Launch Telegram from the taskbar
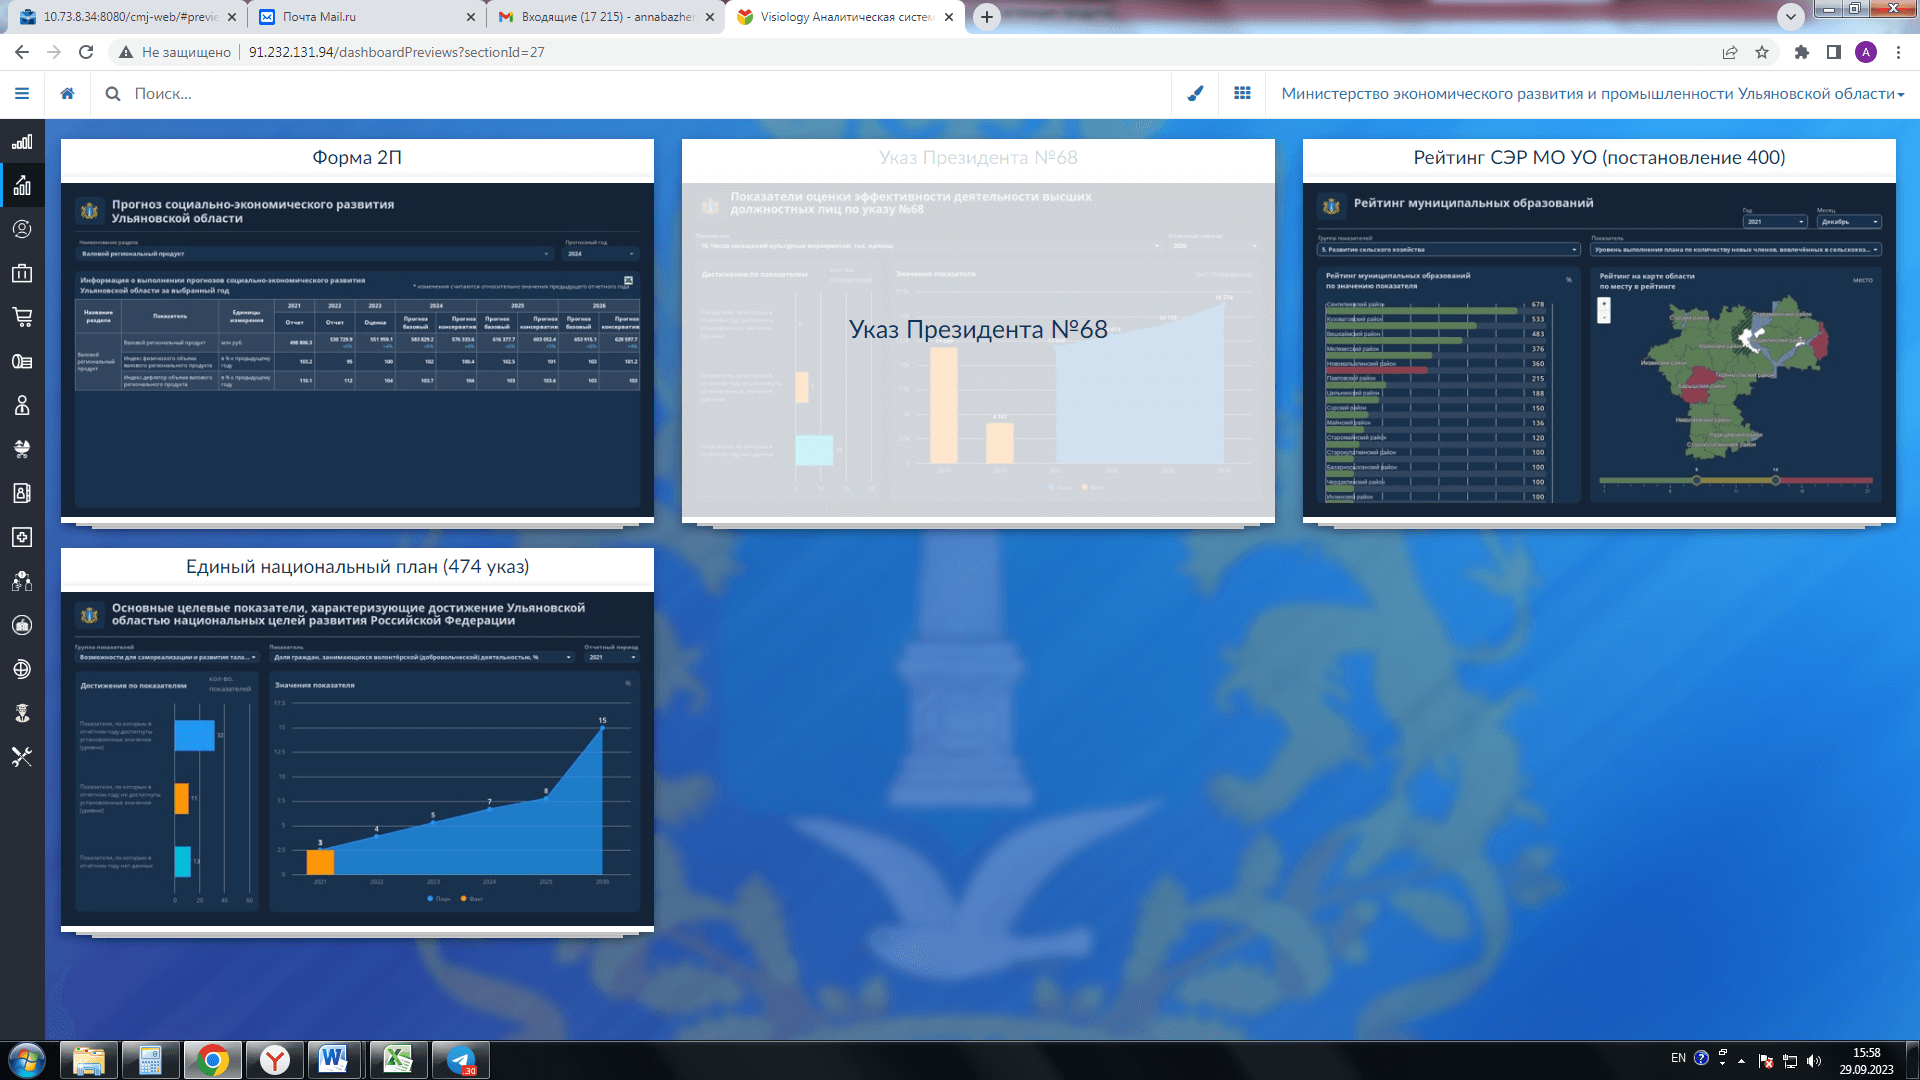This screenshot has height=1080, width=1920. (x=461, y=1060)
